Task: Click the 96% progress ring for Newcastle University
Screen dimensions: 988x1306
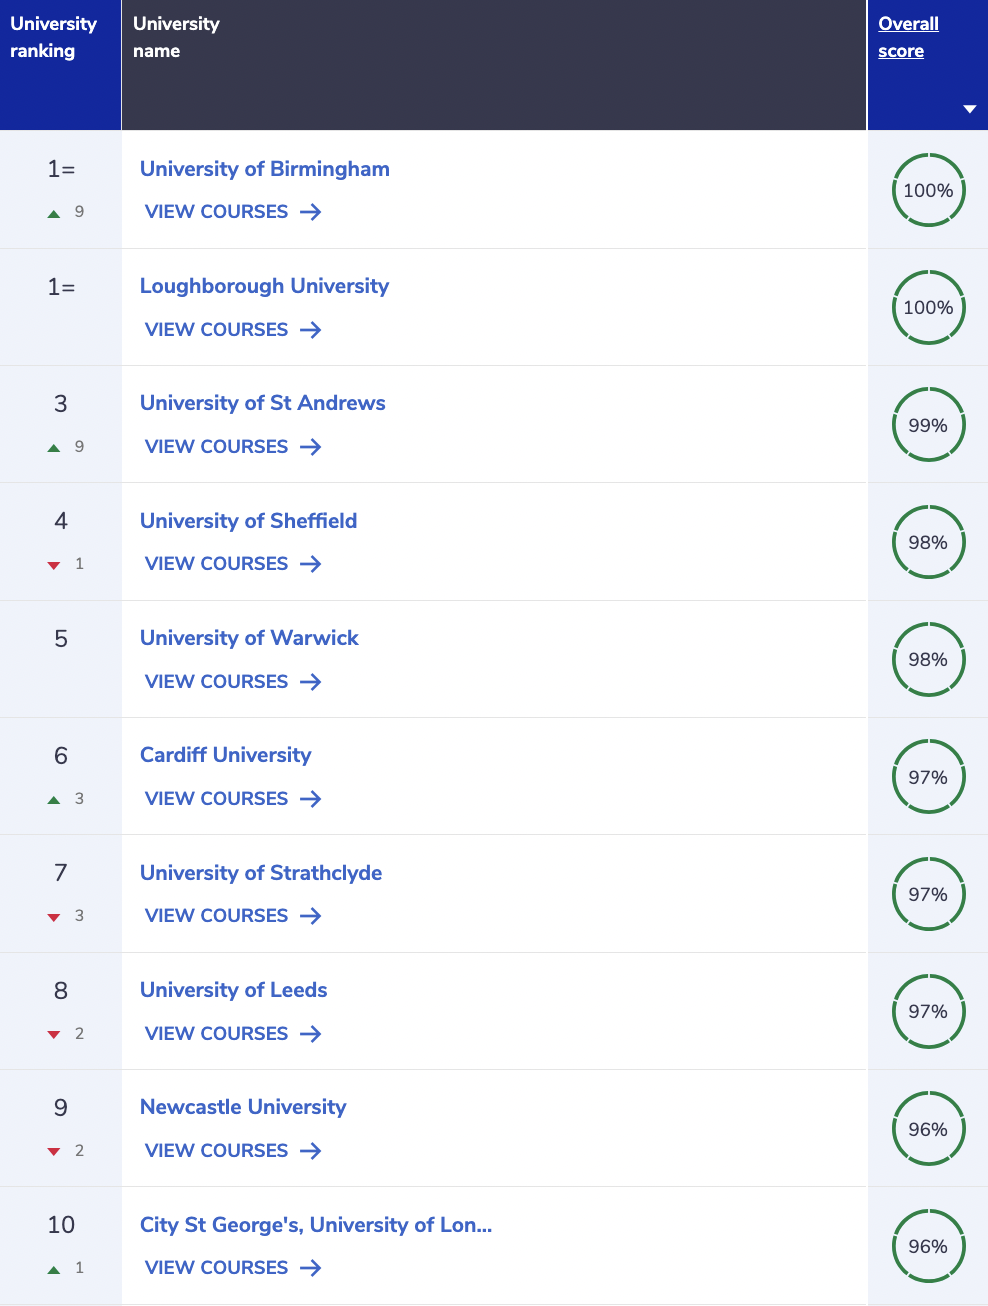Action: (928, 1129)
